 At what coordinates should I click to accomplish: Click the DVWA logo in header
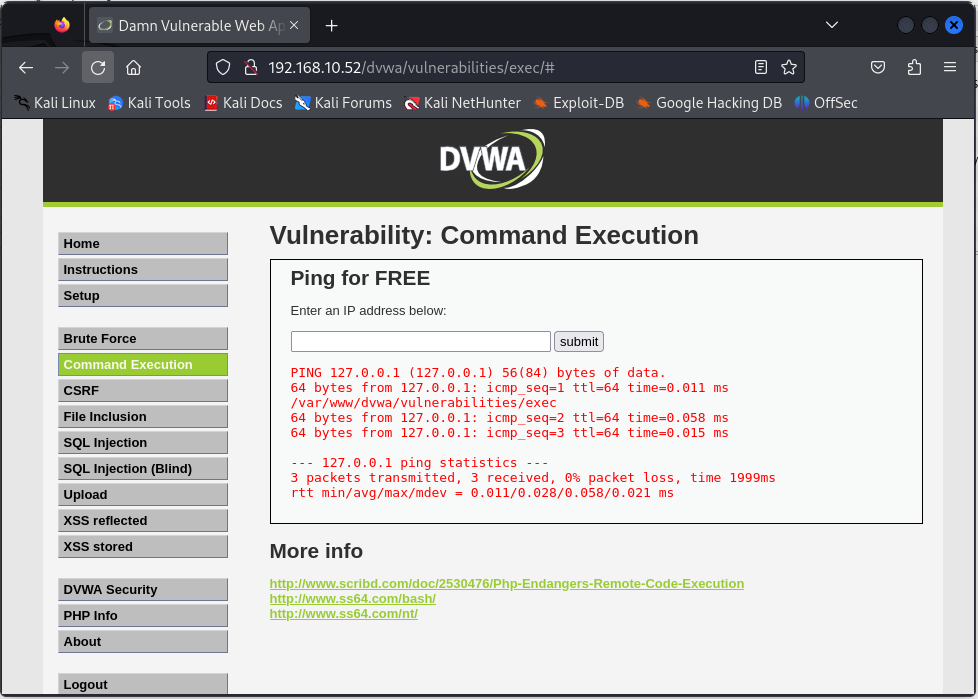pyautogui.click(x=492, y=159)
